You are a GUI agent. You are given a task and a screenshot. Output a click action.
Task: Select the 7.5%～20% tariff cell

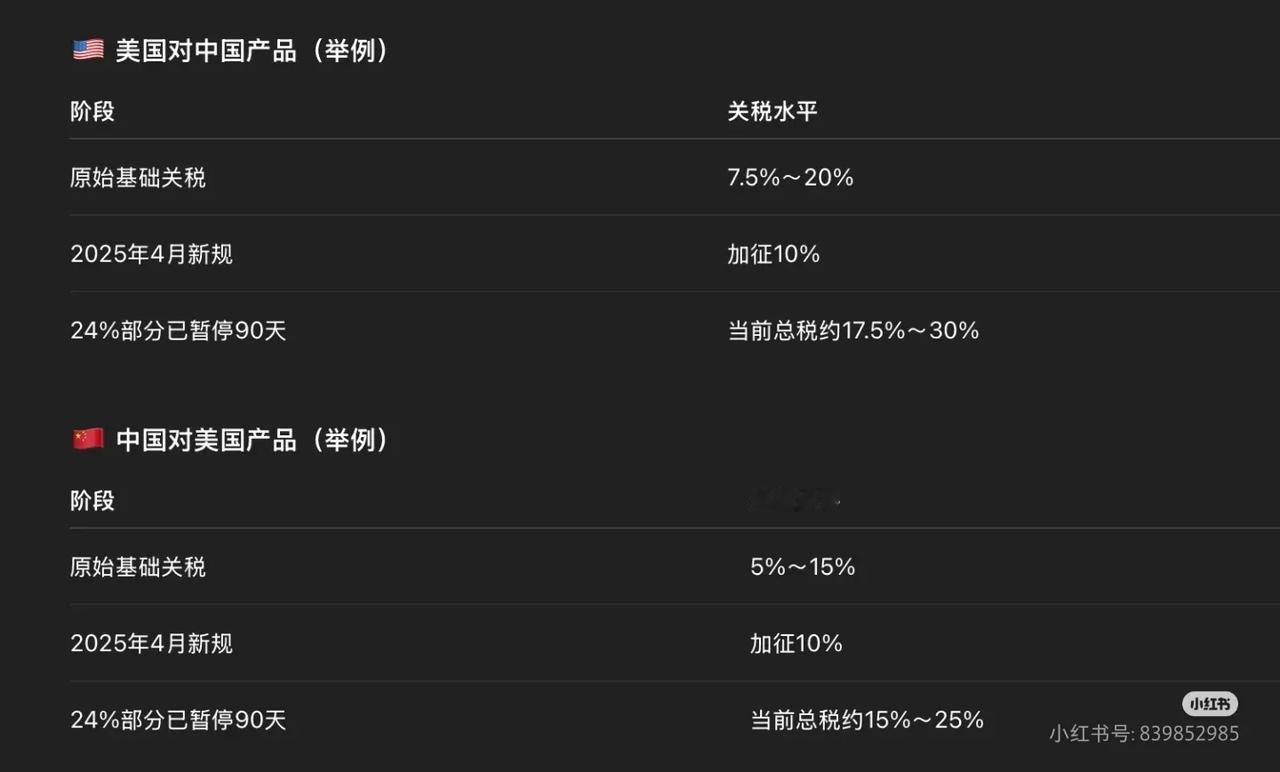(x=791, y=178)
